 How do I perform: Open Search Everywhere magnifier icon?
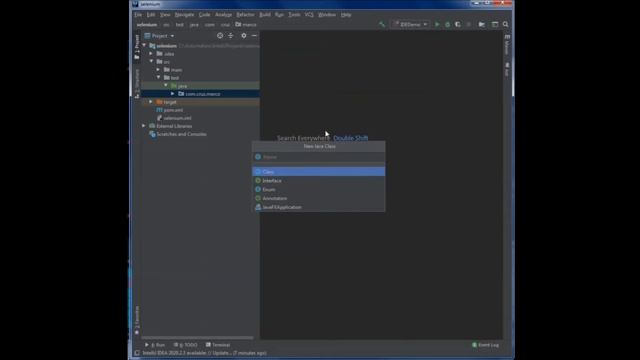[x=506, y=24]
